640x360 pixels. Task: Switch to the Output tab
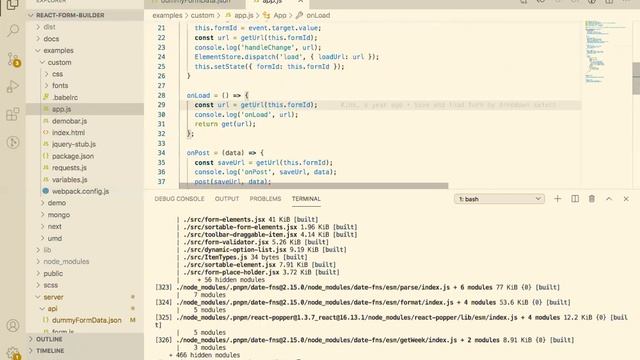227,199
